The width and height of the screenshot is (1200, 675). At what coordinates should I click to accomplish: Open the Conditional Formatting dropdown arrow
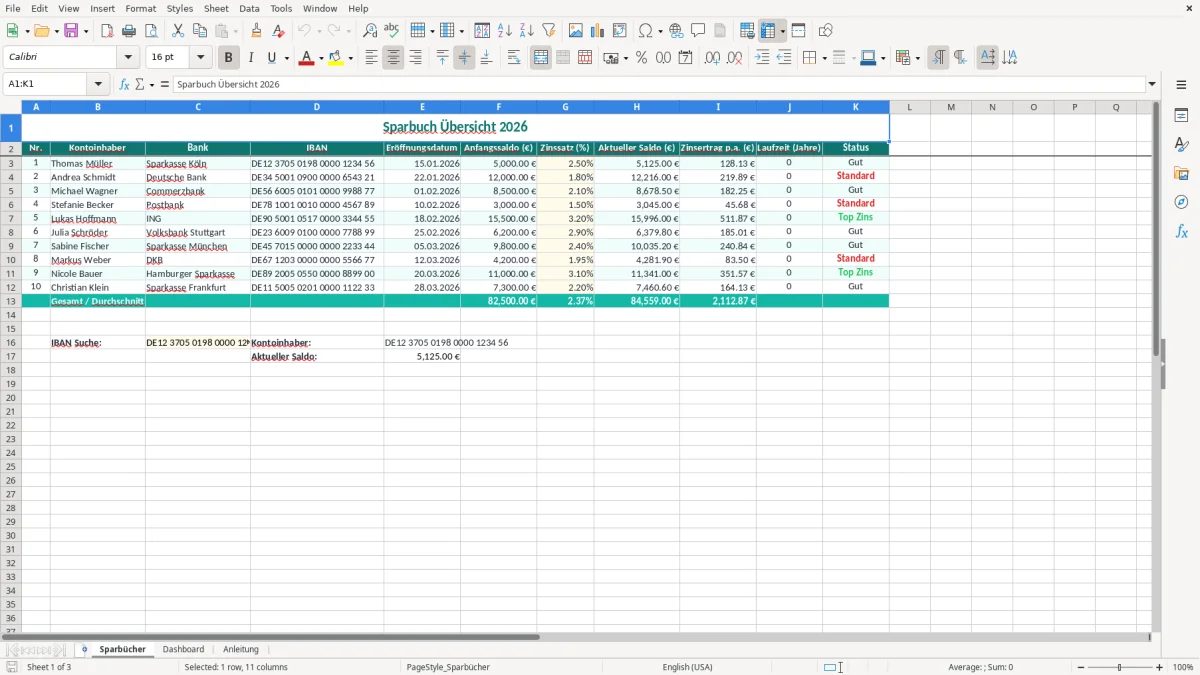click(917, 58)
